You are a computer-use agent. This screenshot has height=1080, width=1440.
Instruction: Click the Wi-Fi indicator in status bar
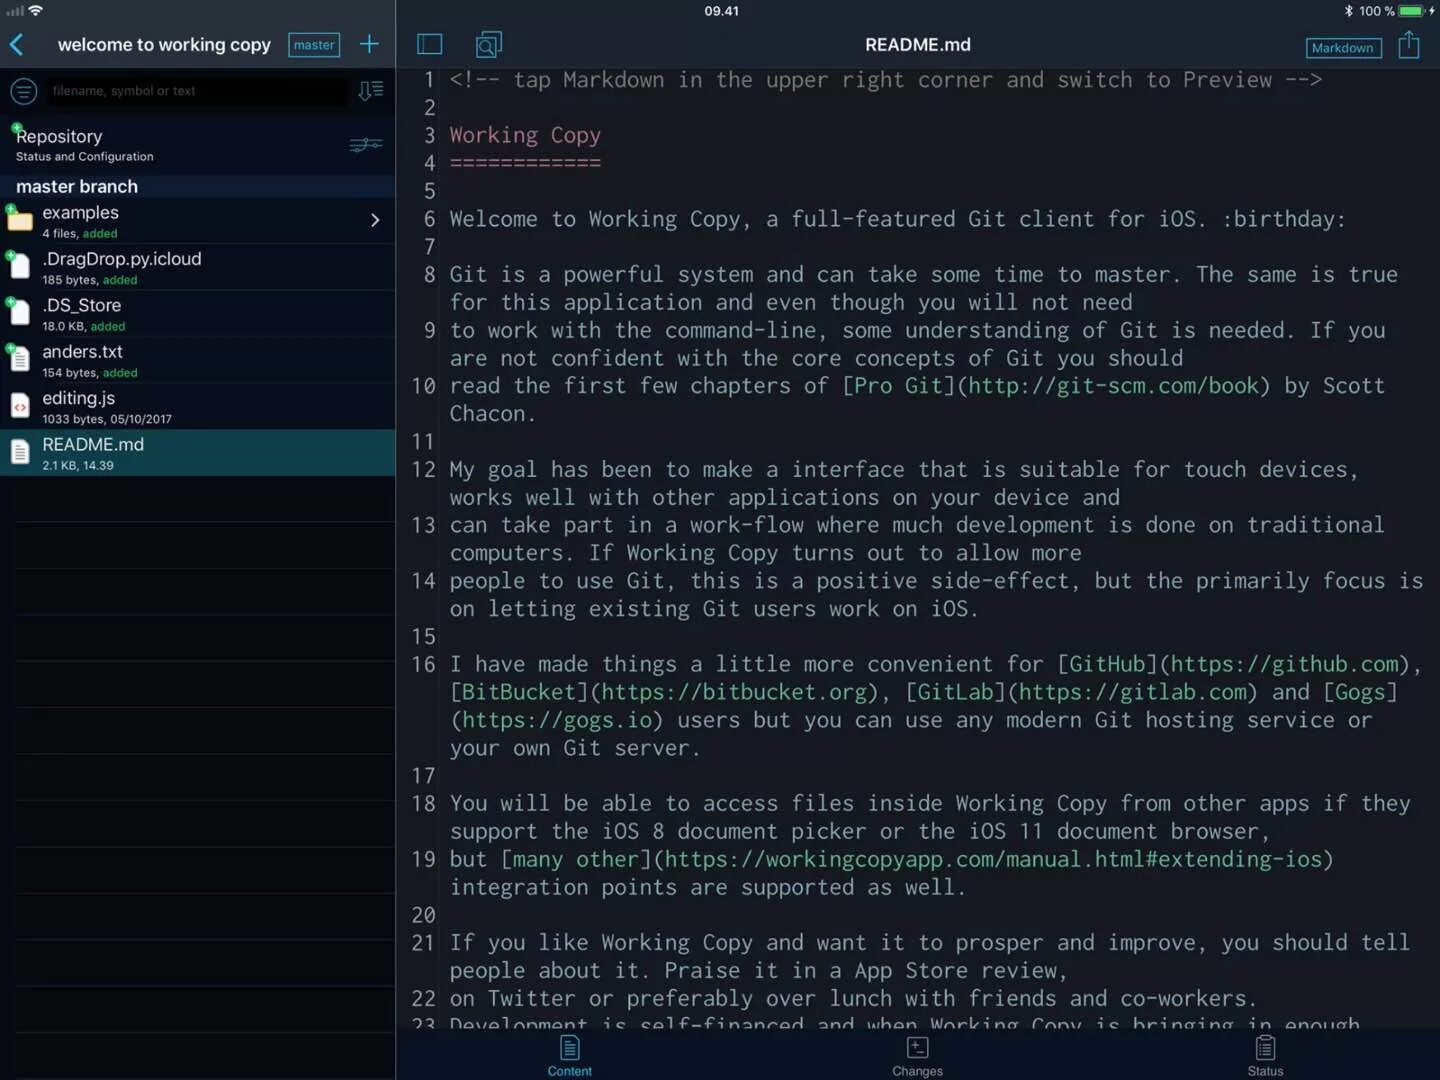pos(36,10)
